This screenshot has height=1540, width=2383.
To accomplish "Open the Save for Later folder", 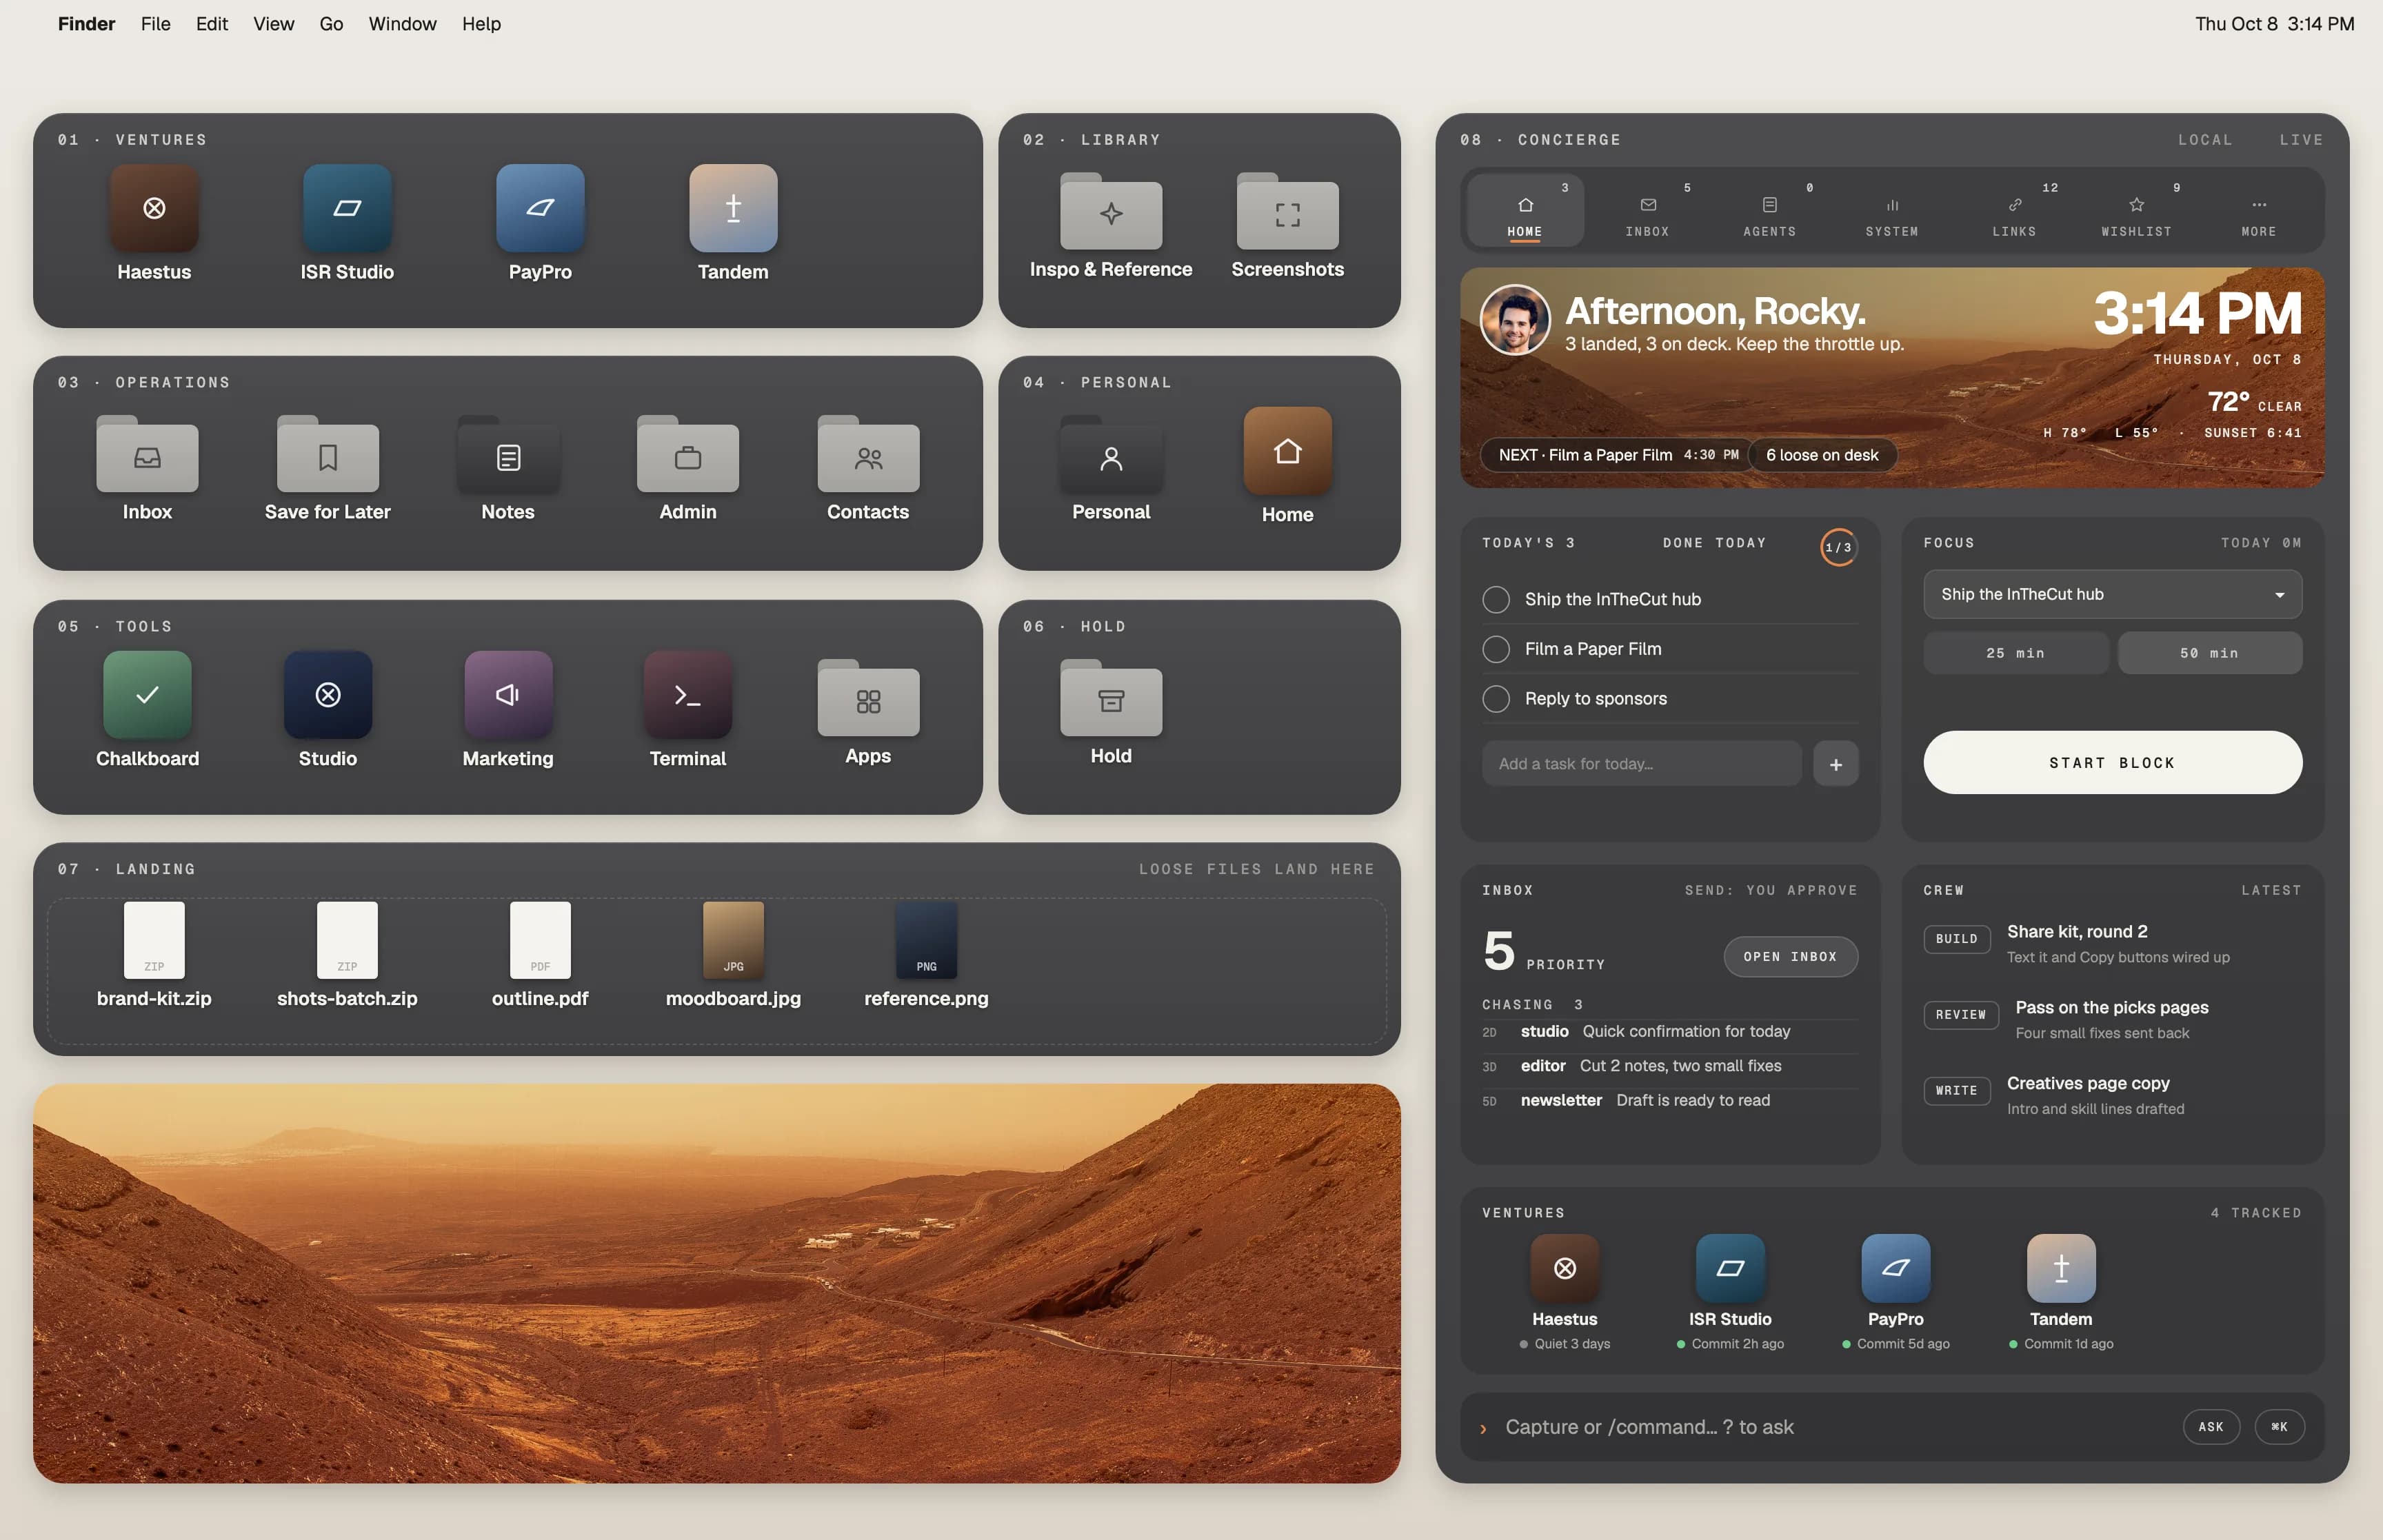I will 327,454.
